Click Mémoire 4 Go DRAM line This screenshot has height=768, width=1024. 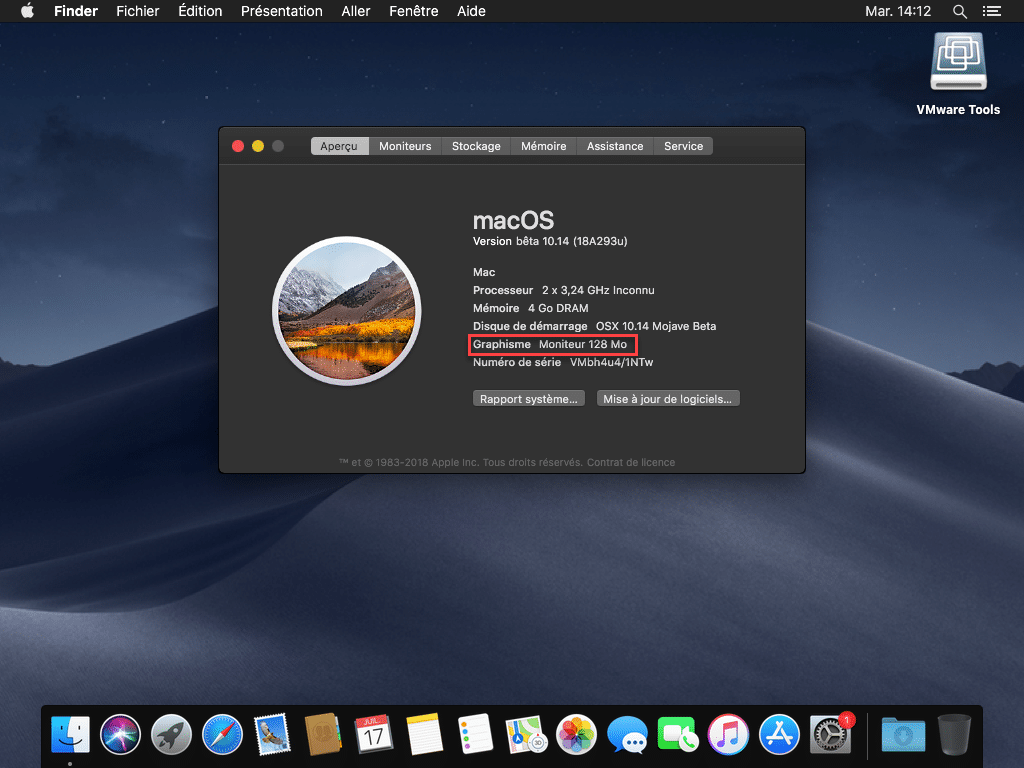[x=530, y=308]
